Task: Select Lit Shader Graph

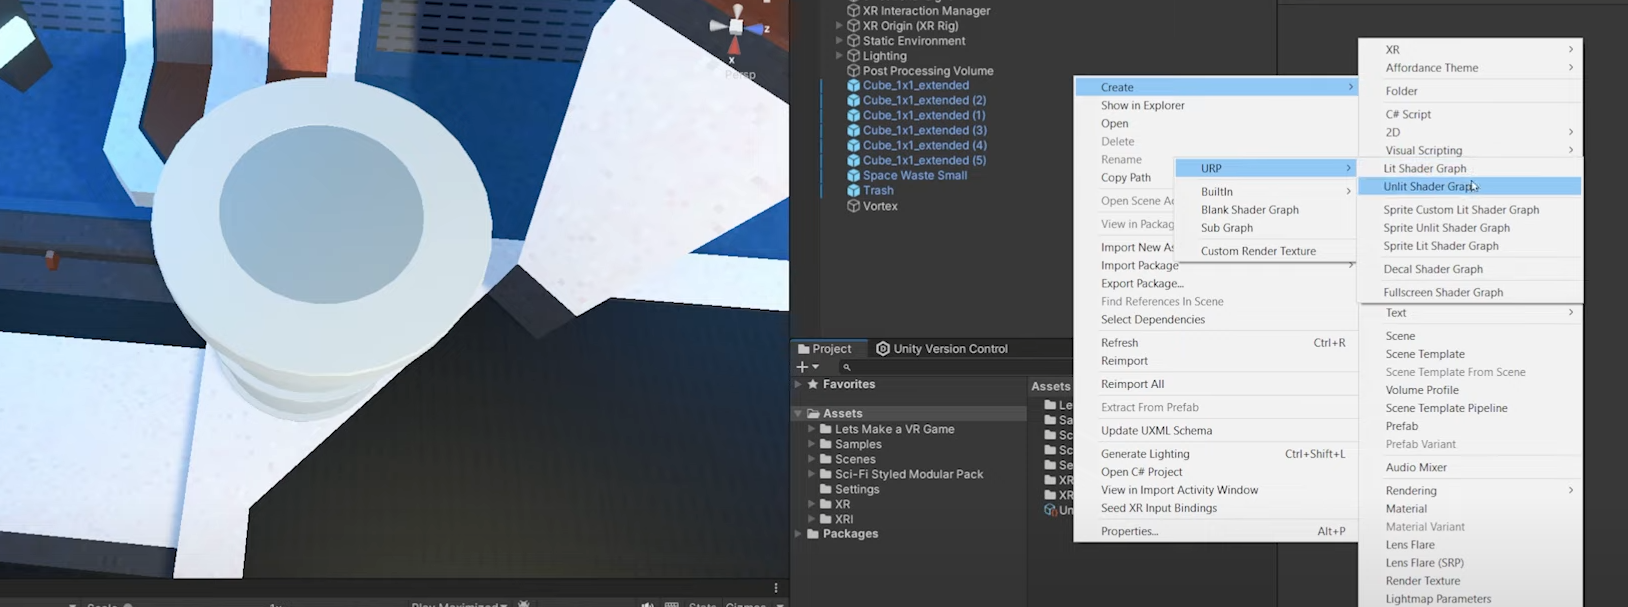Action: tap(1469, 168)
